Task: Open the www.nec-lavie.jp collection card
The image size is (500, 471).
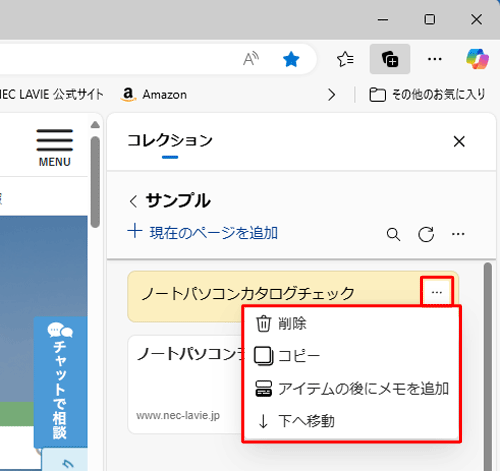Action: (x=186, y=384)
